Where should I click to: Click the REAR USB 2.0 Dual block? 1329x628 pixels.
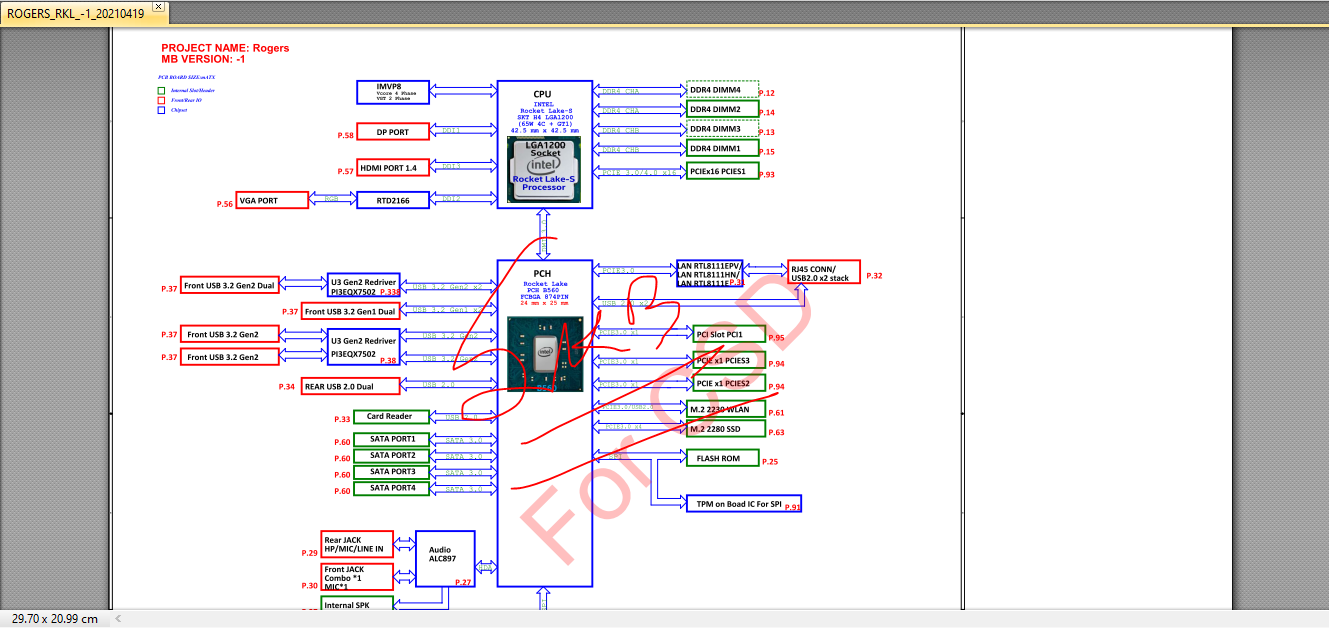[x=350, y=386]
